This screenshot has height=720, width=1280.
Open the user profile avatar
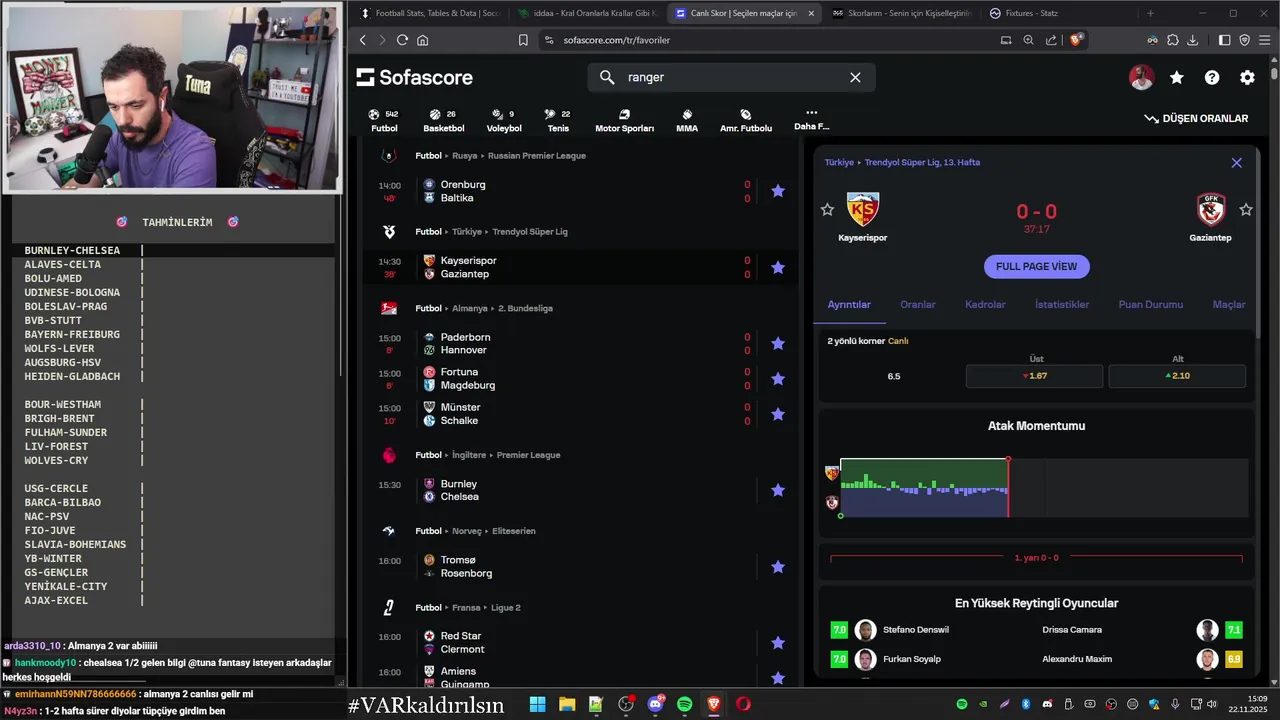tap(1141, 77)
